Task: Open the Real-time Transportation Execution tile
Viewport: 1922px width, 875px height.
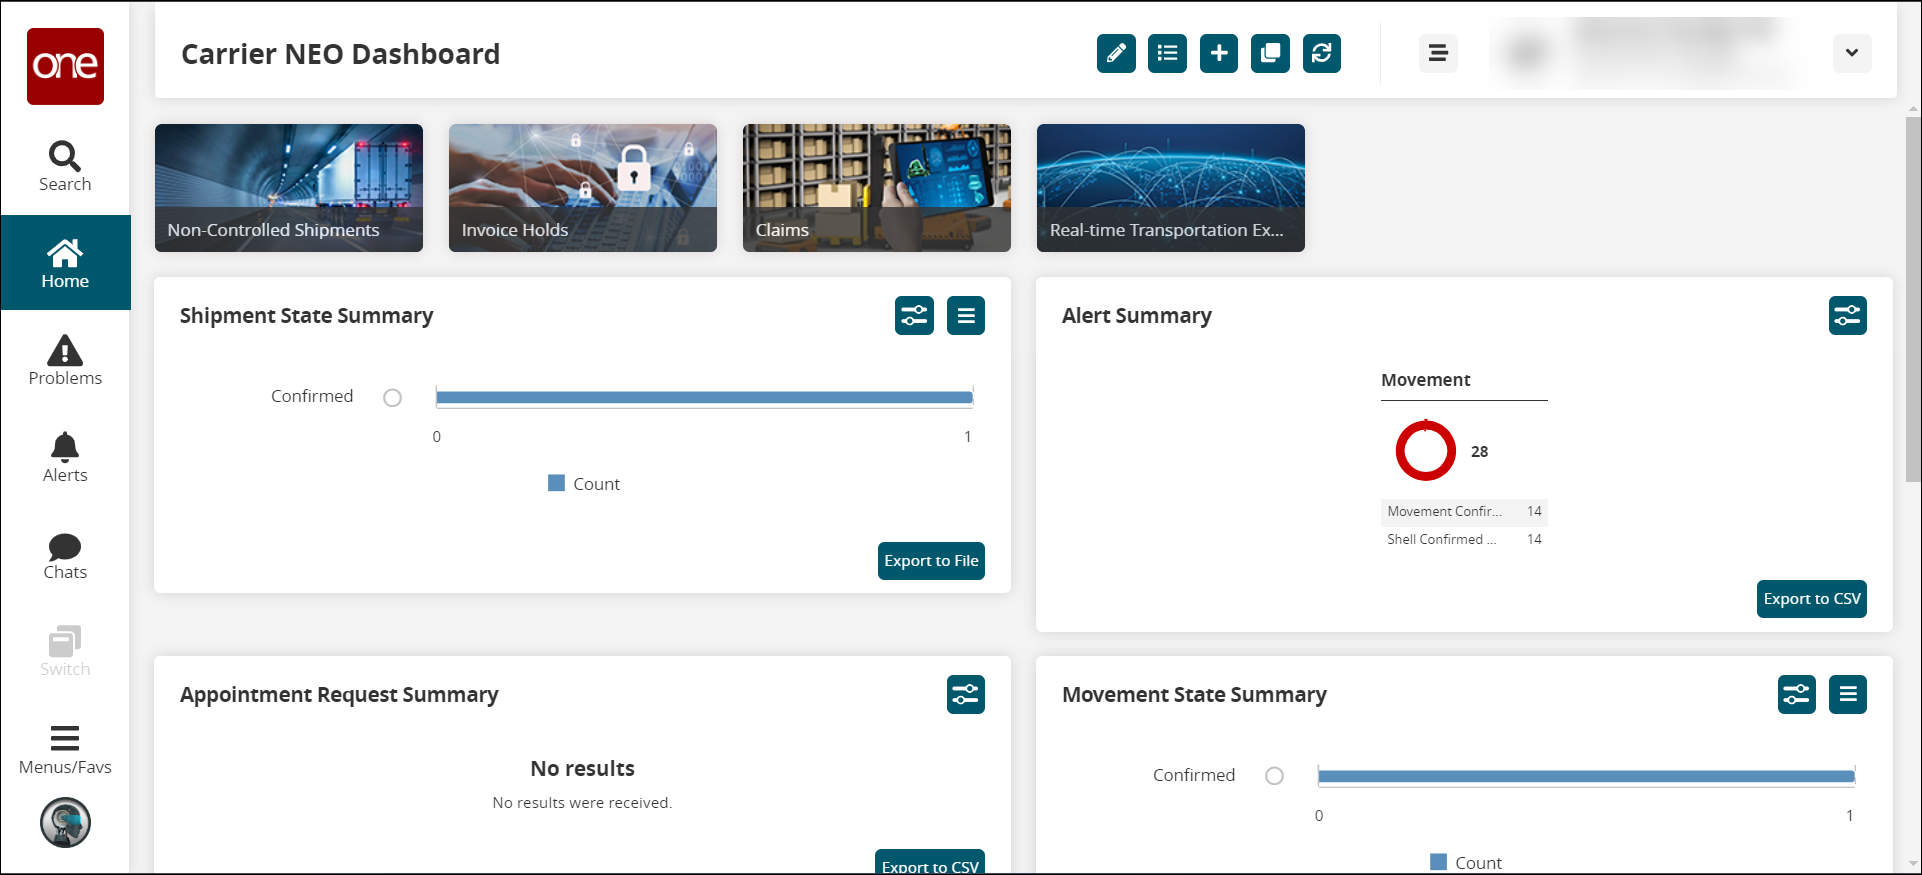Action: tap(1171, 188)
